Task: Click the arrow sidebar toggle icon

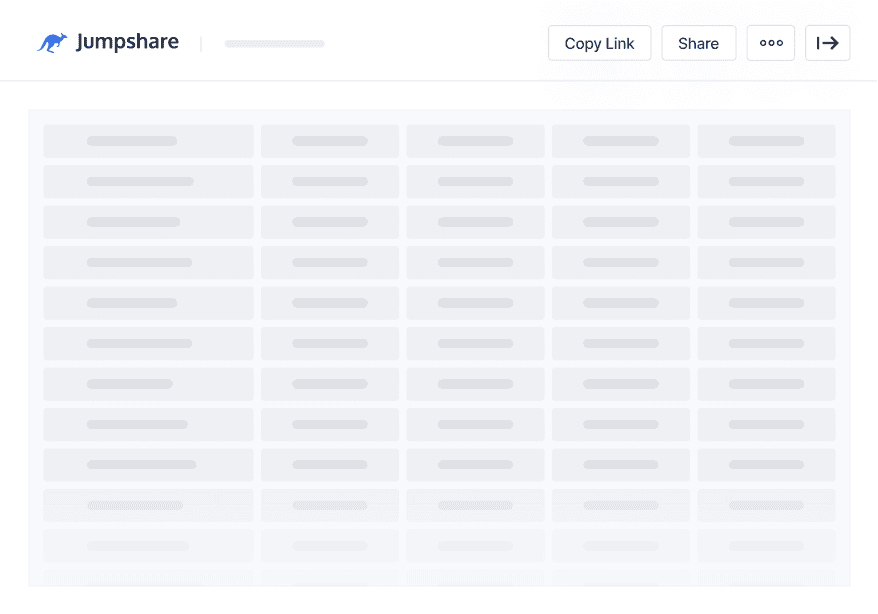Action: (827, 43)
